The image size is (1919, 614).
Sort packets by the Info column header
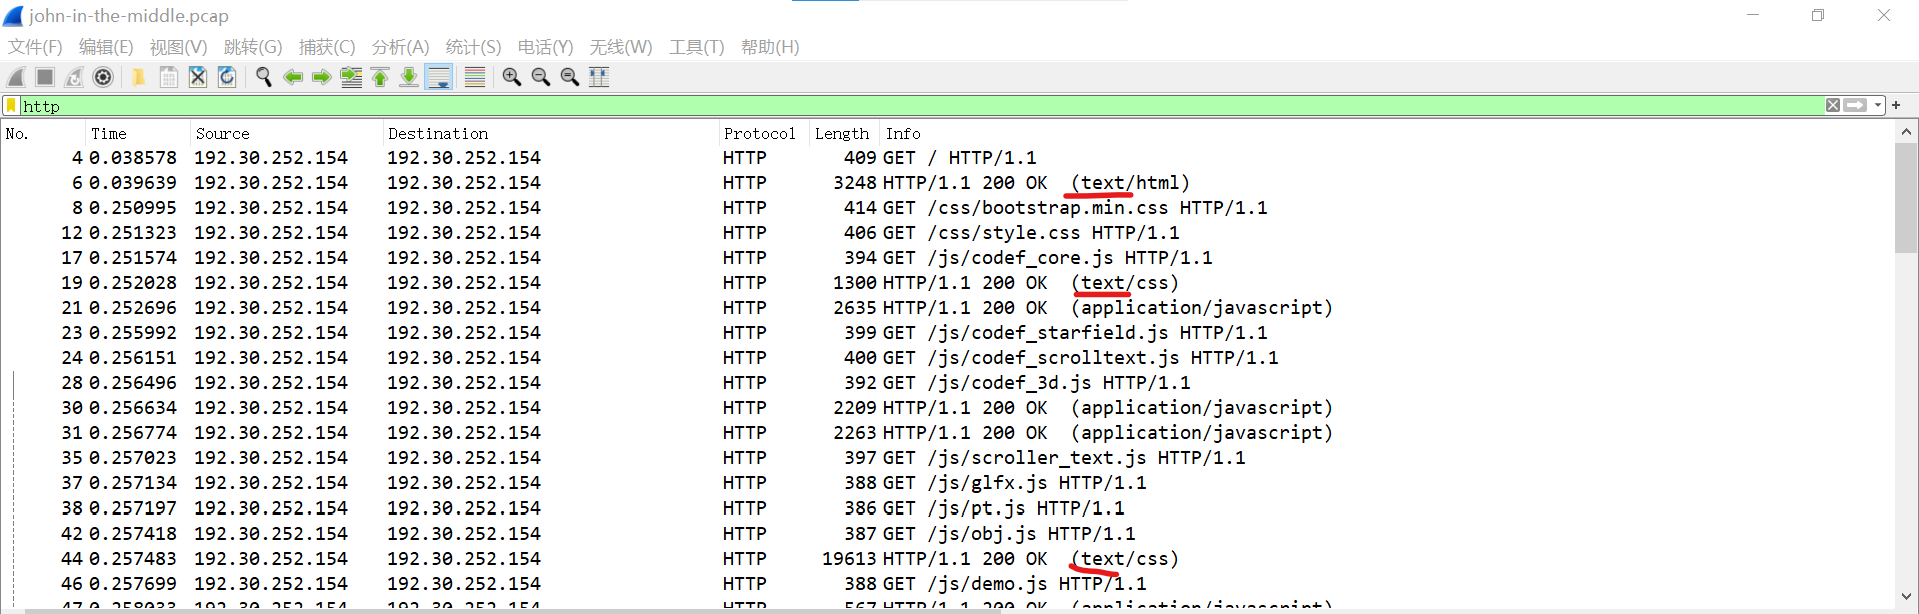point(1385,133)
